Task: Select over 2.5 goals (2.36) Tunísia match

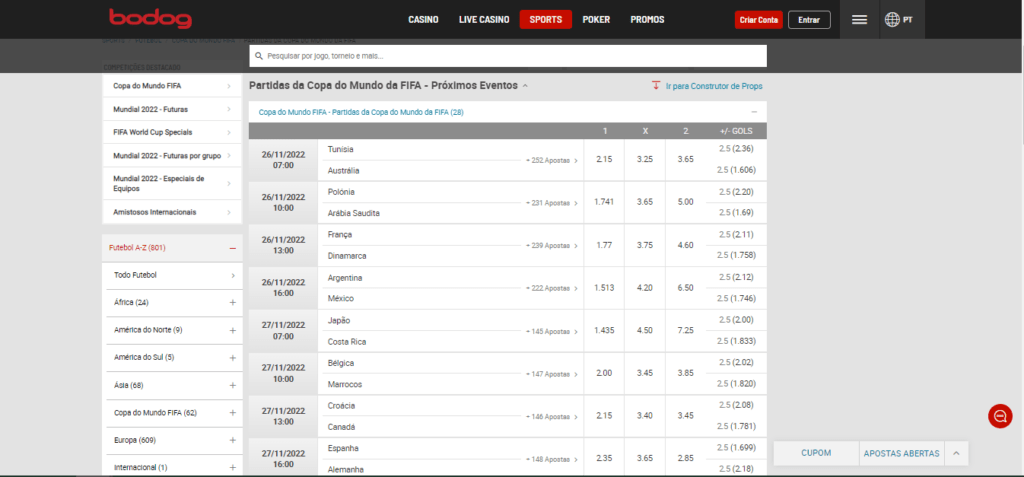Action: [x=736, y=149]
